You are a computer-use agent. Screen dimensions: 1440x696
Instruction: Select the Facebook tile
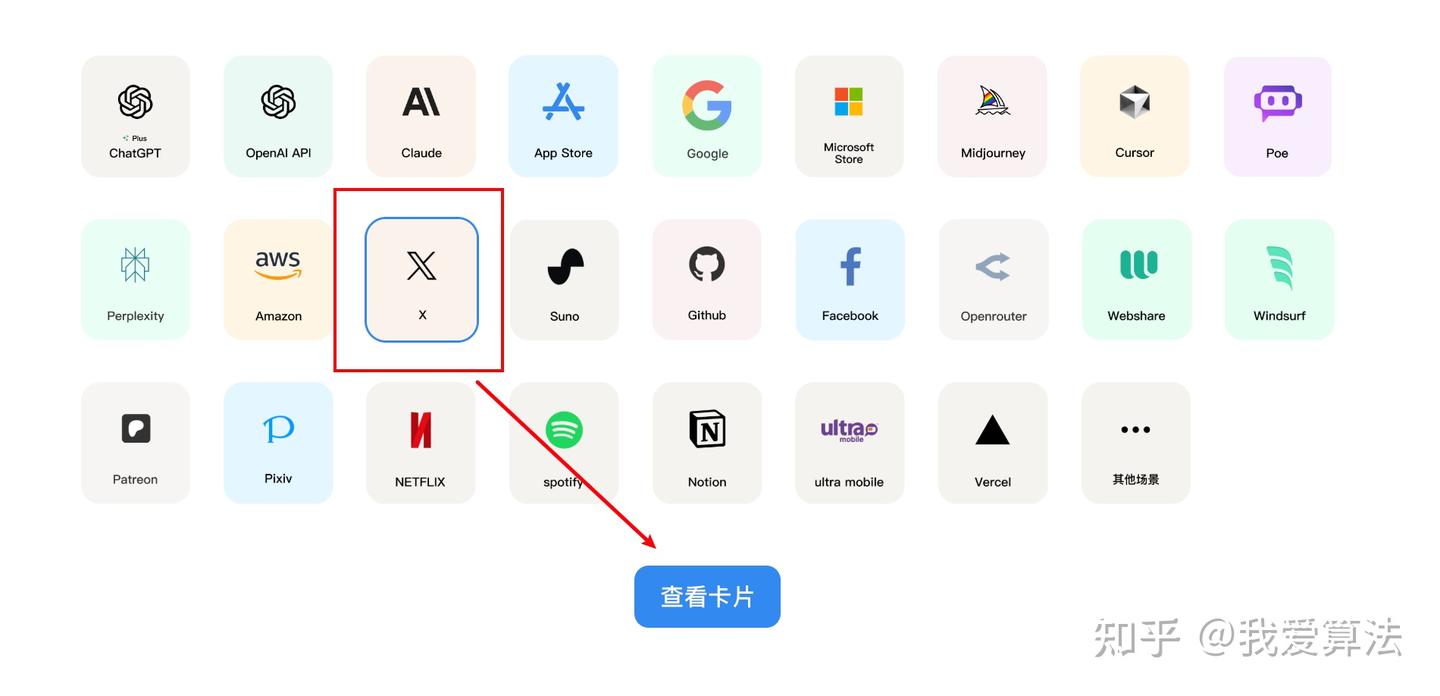click(x=850, y=279)
